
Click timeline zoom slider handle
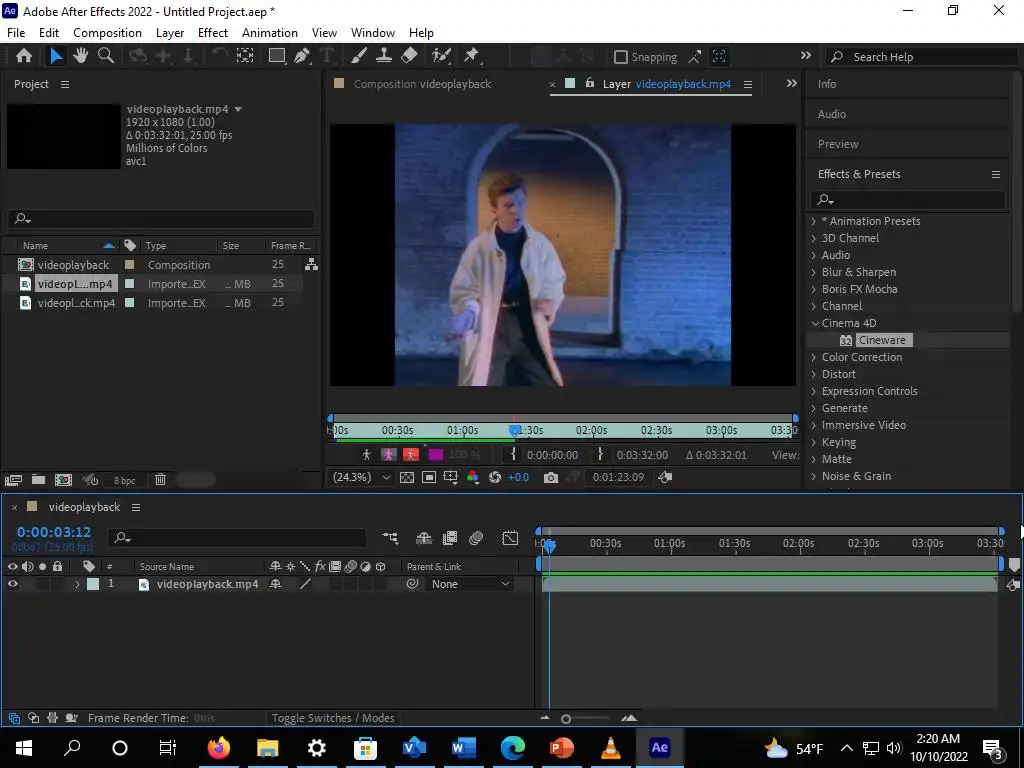566,719
